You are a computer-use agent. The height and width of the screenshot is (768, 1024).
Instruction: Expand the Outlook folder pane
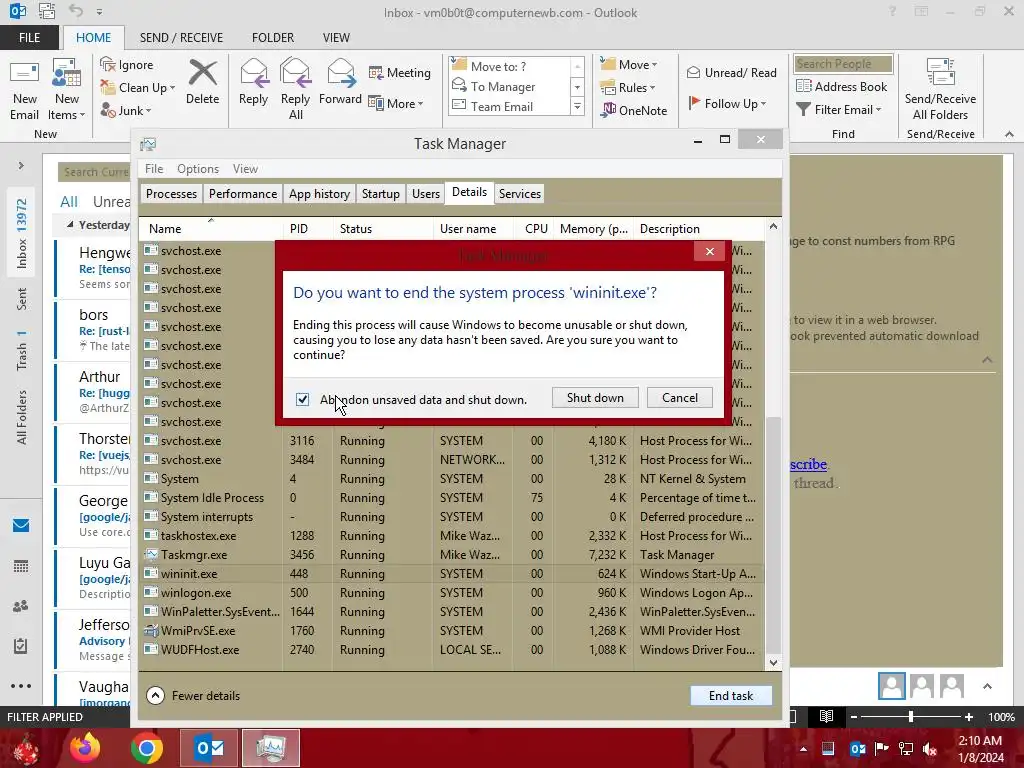click(x=21, y=166)
